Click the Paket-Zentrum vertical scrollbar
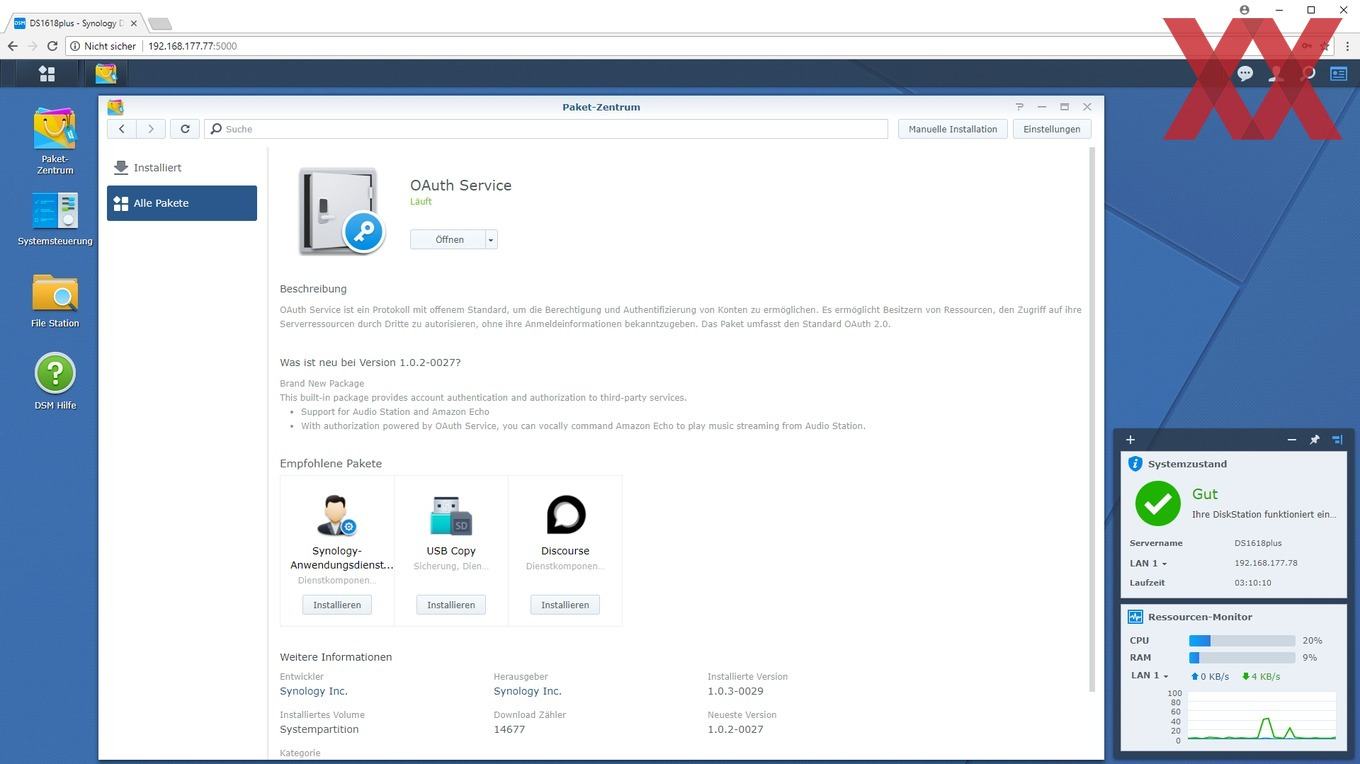The image size is (1360, 764). [x=1092, y=420]
